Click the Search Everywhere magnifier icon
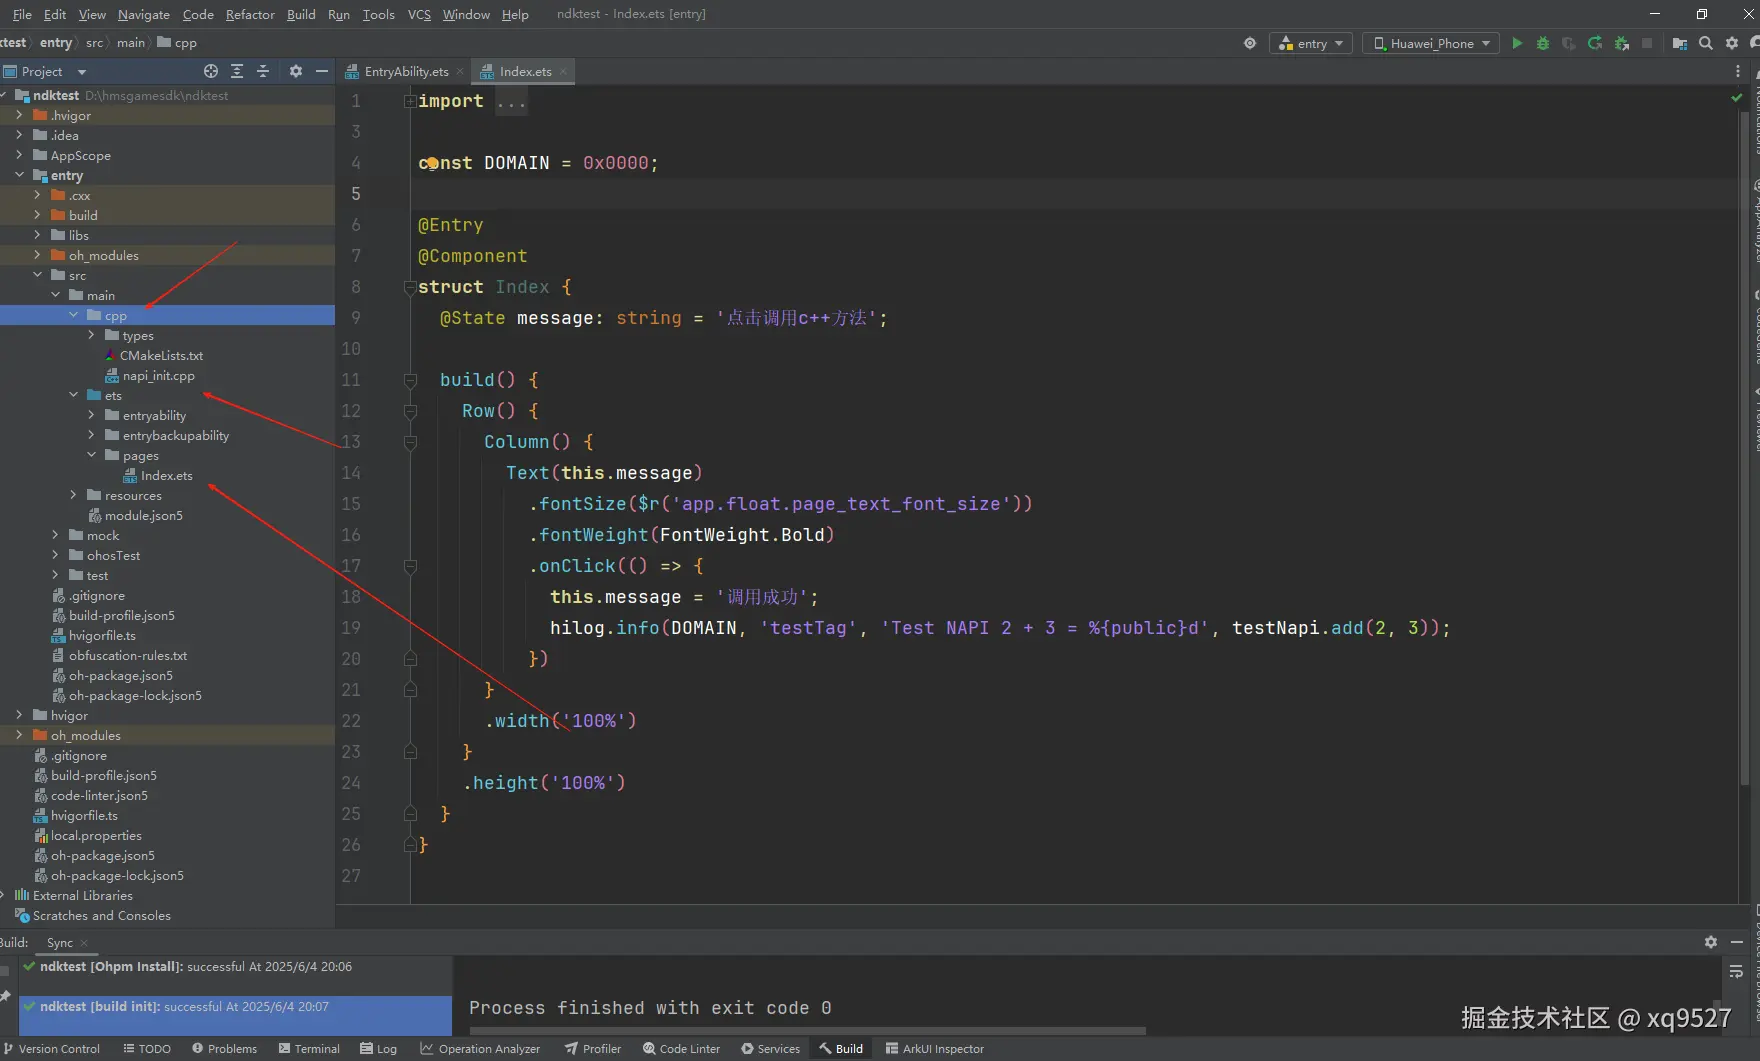 [x=1706, y=43]
